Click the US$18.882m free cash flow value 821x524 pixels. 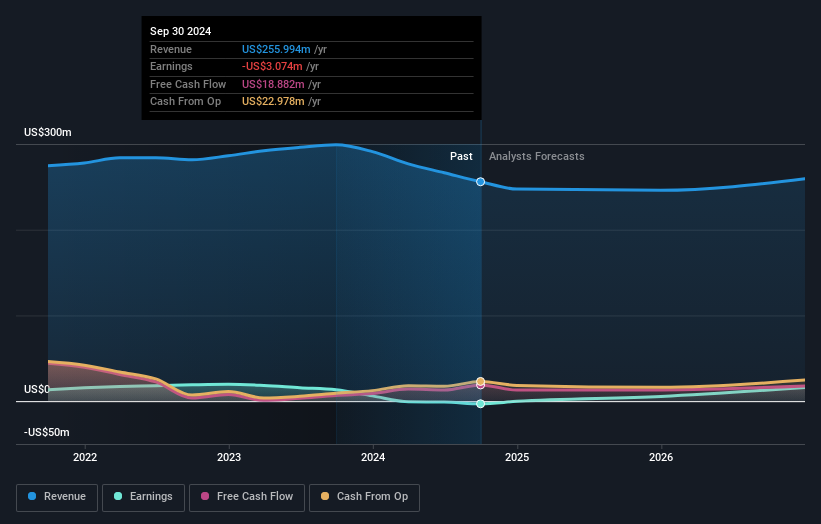coord(273,84)
